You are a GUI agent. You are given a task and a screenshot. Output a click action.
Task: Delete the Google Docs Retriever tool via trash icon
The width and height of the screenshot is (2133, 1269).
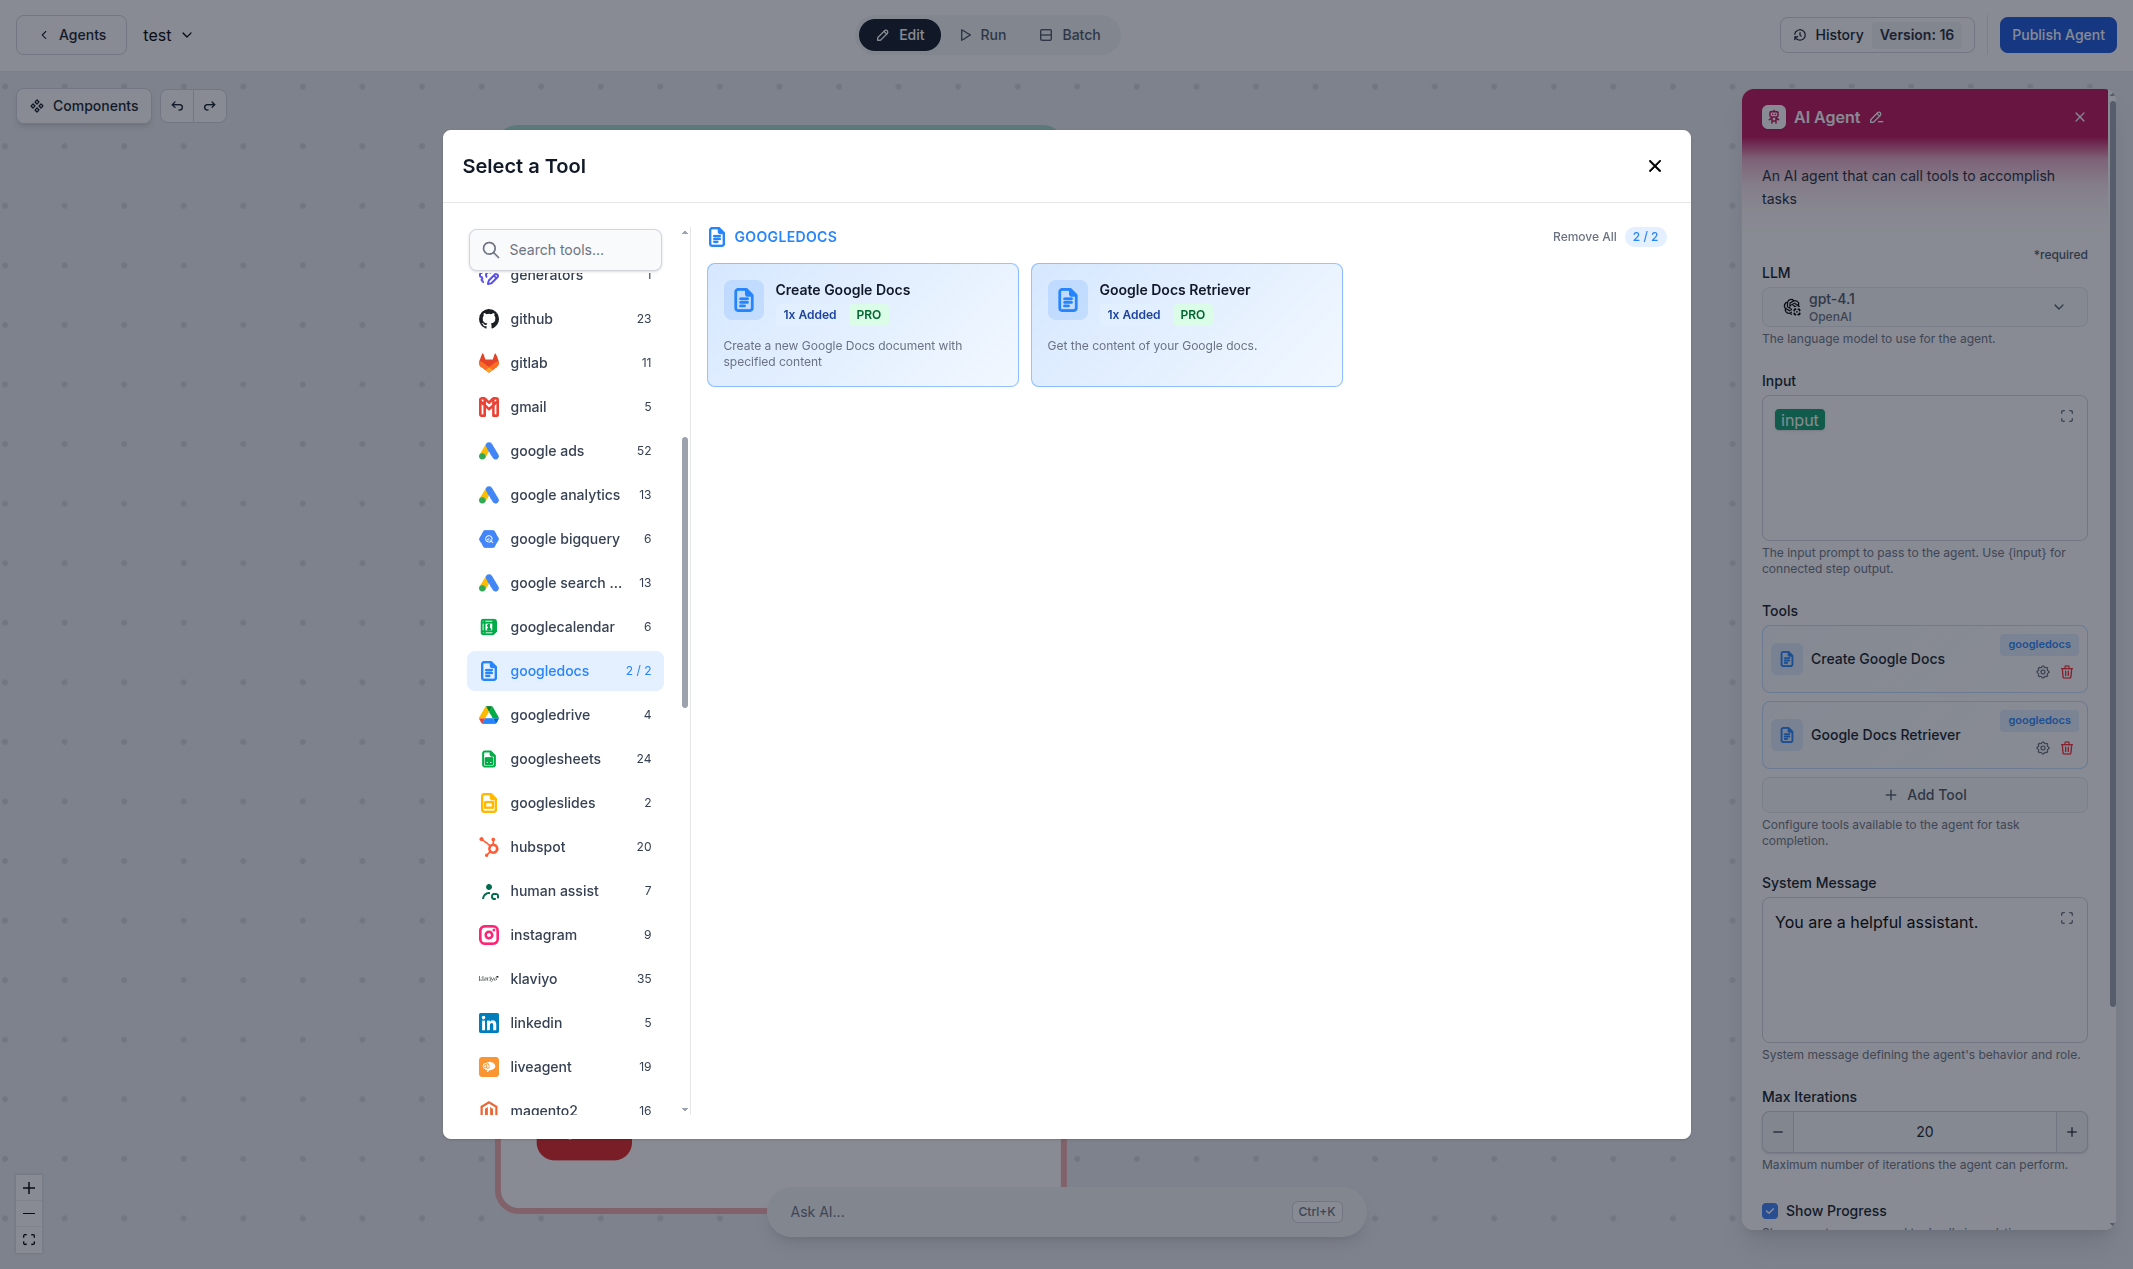[x=2067, y=748]
